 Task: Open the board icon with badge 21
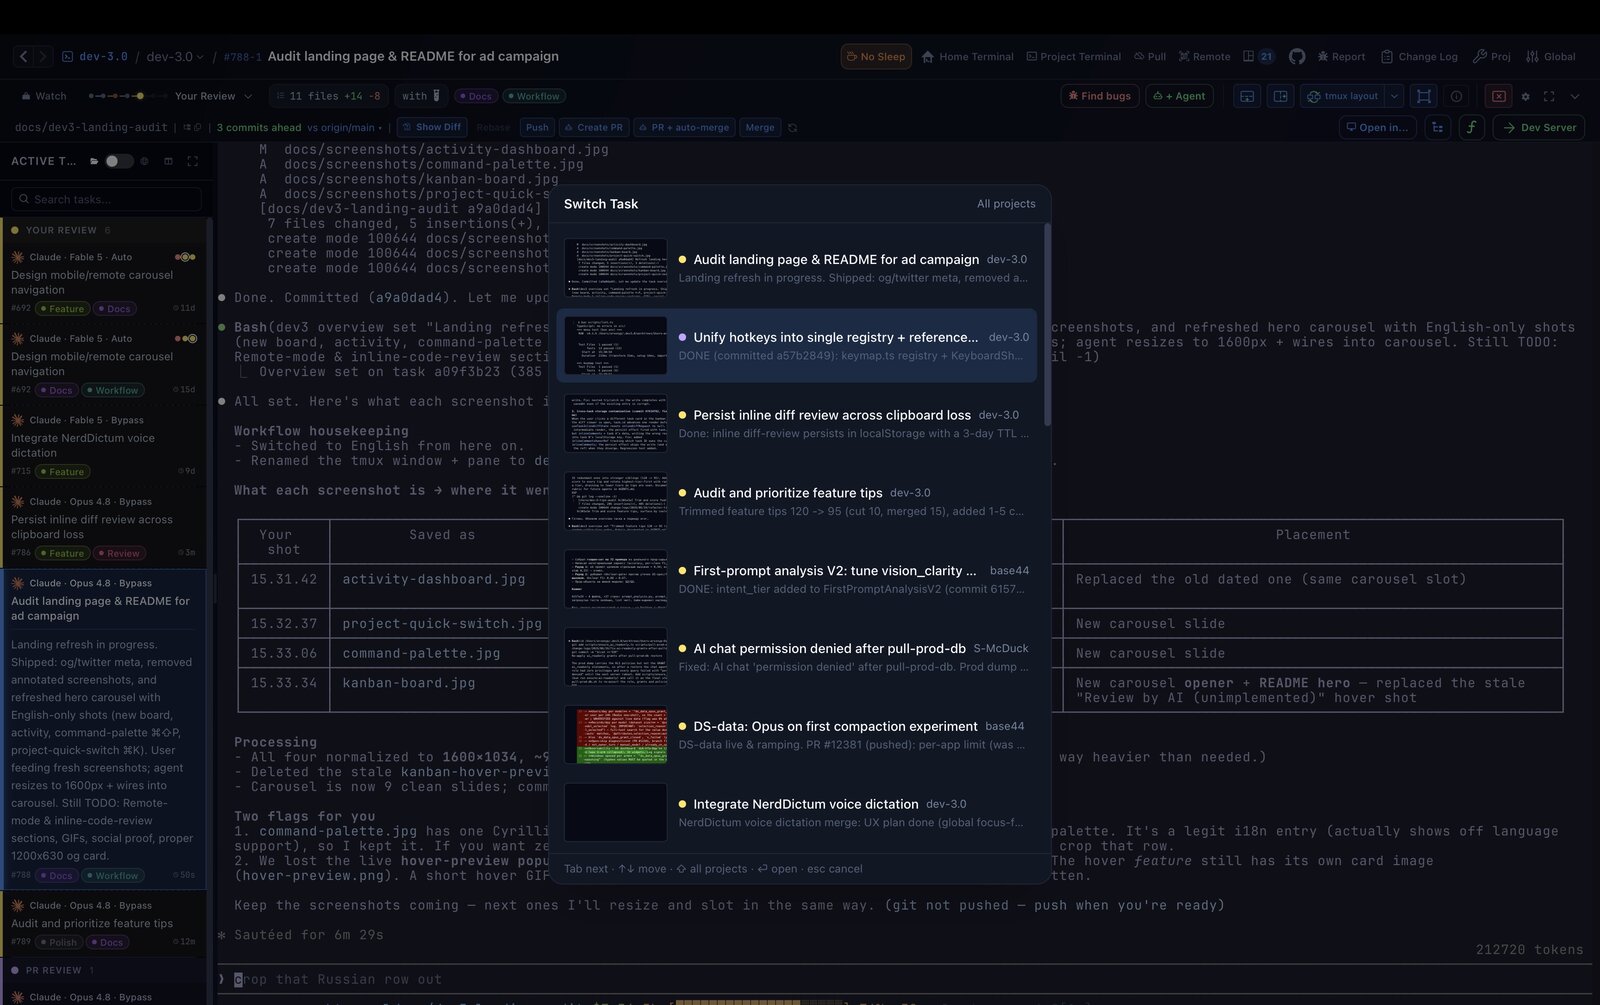1258,57
